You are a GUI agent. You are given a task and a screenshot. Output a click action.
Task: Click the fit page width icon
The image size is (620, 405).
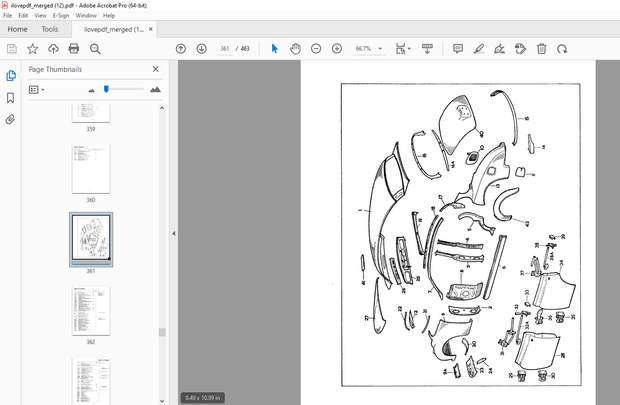pos(401,49)
